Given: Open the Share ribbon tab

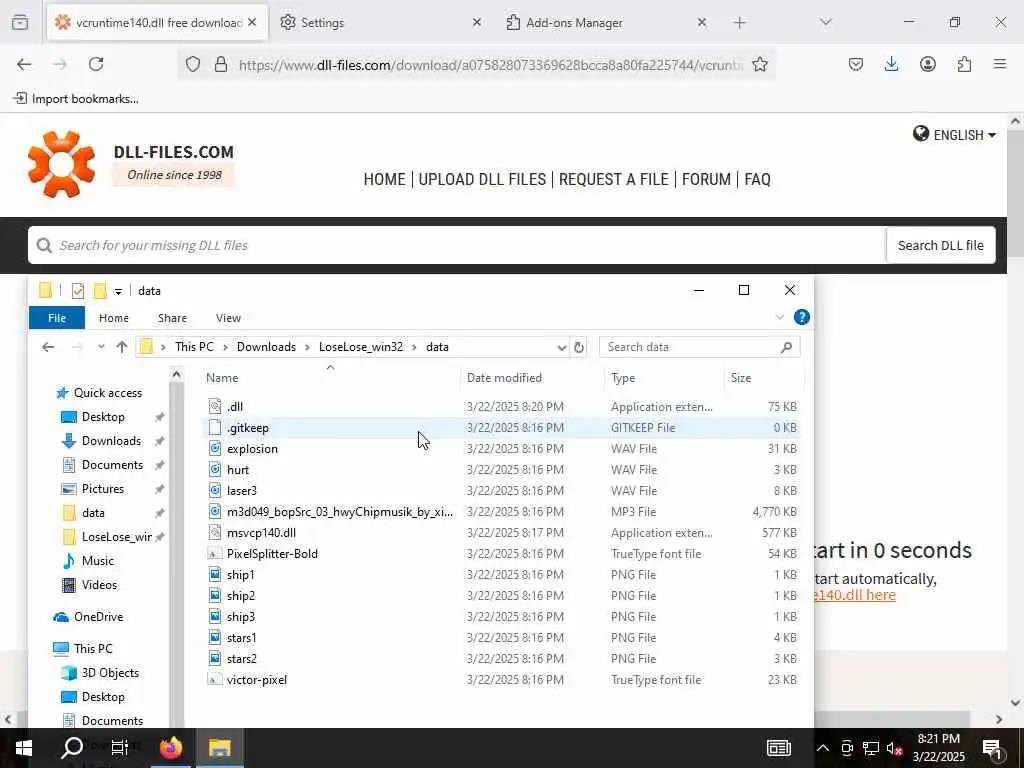Looking at the screenshot, I should 172,318.
